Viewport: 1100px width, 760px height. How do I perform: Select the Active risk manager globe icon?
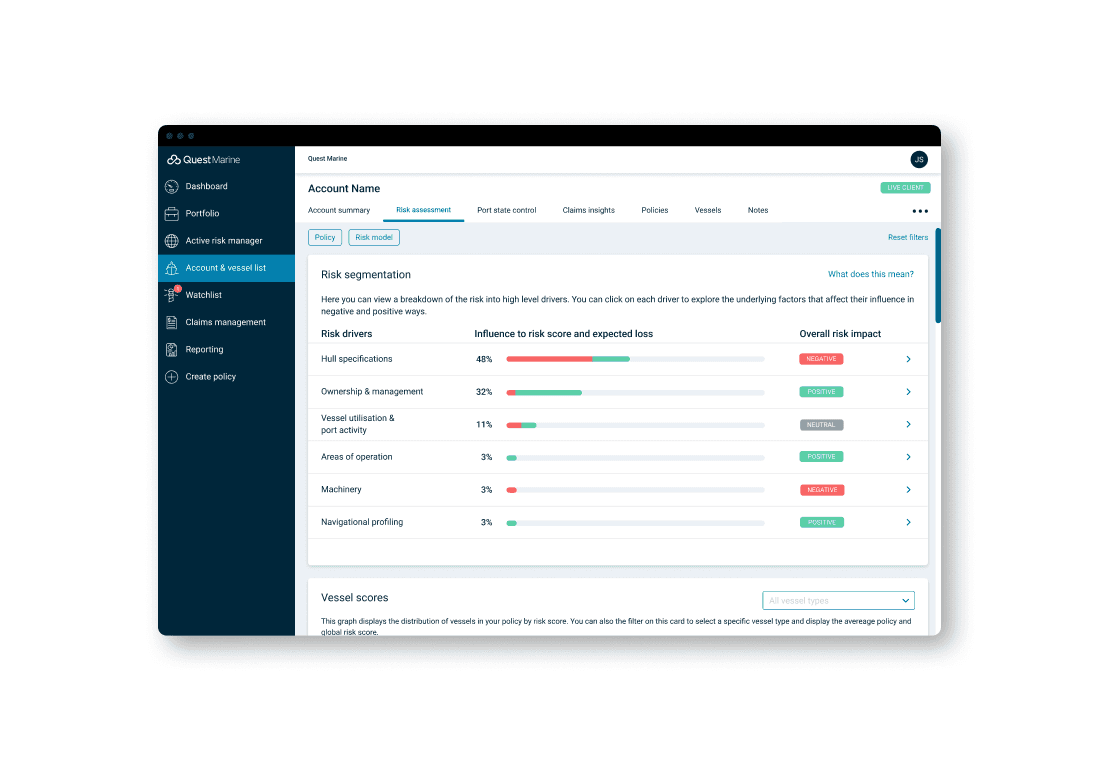click(x=171, y=241)
